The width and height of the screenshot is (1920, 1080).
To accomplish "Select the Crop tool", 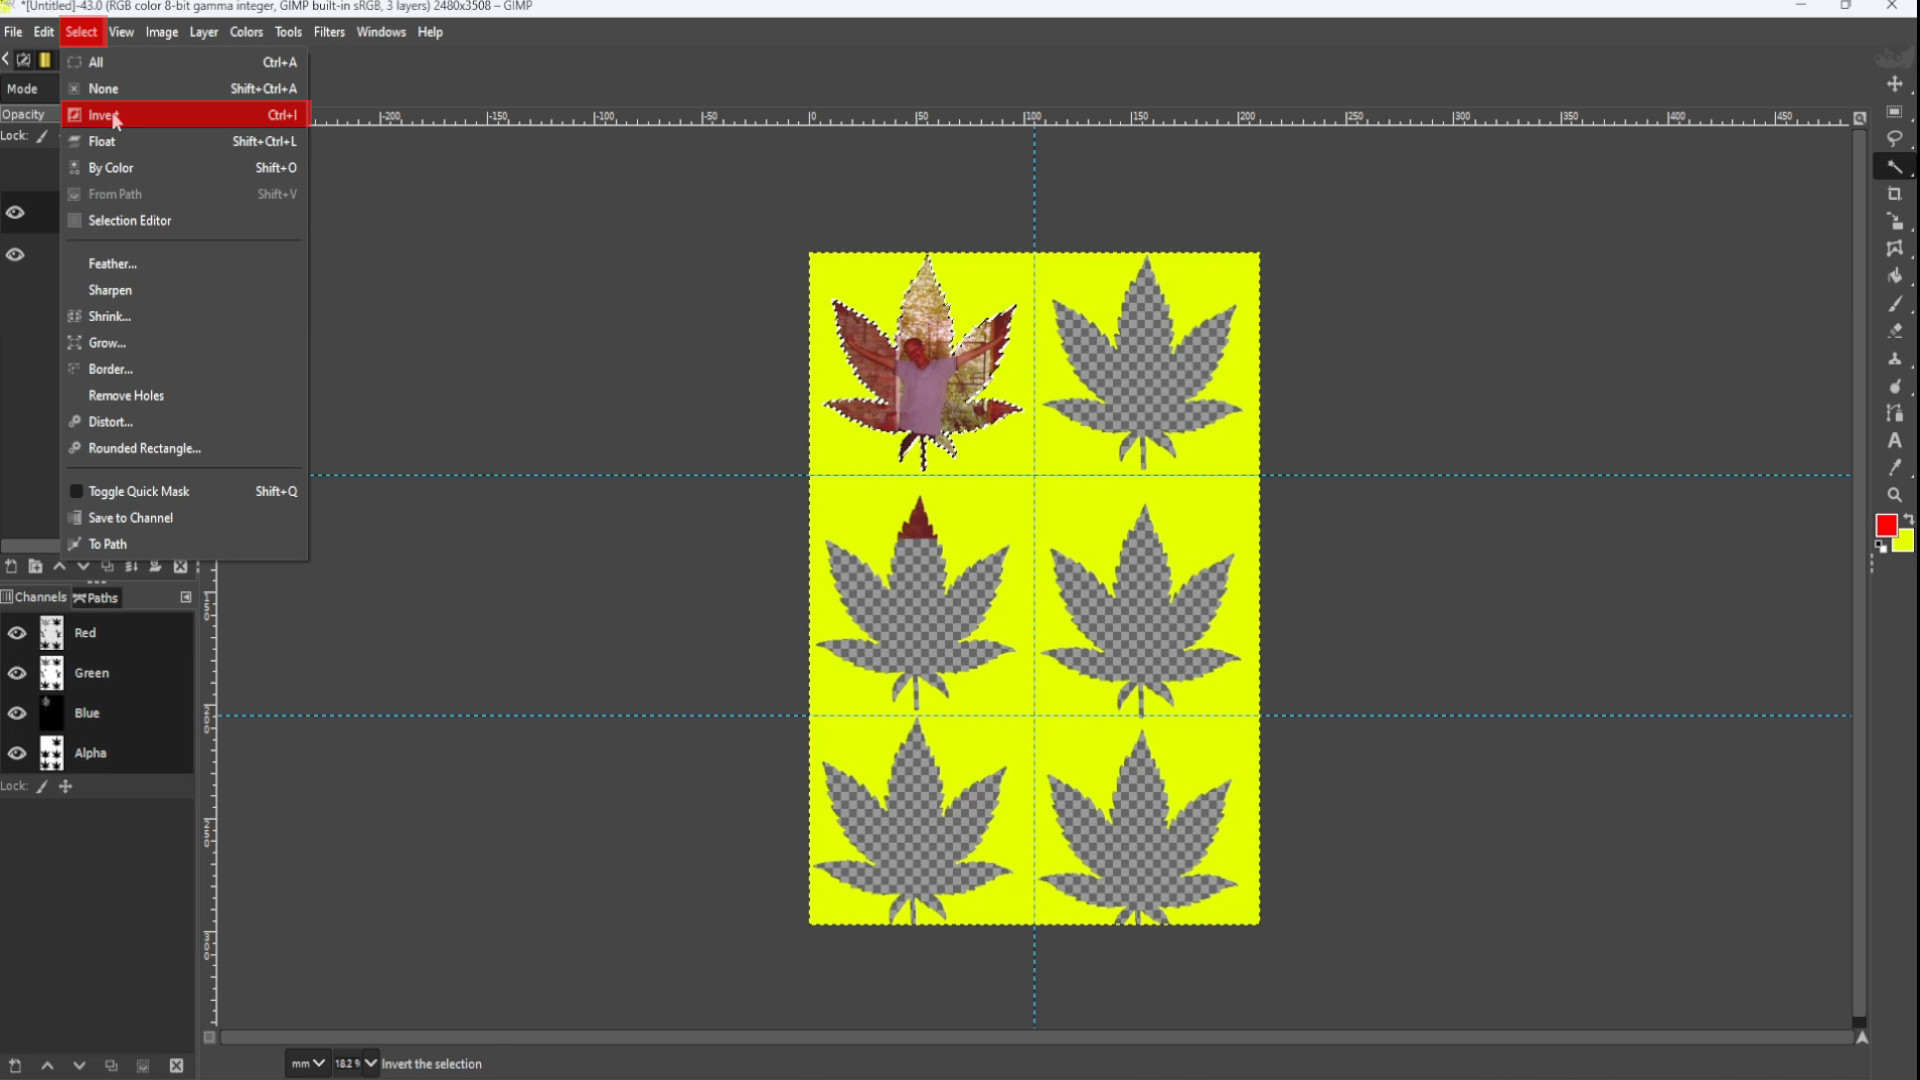I will click(x=1894, y=194).
